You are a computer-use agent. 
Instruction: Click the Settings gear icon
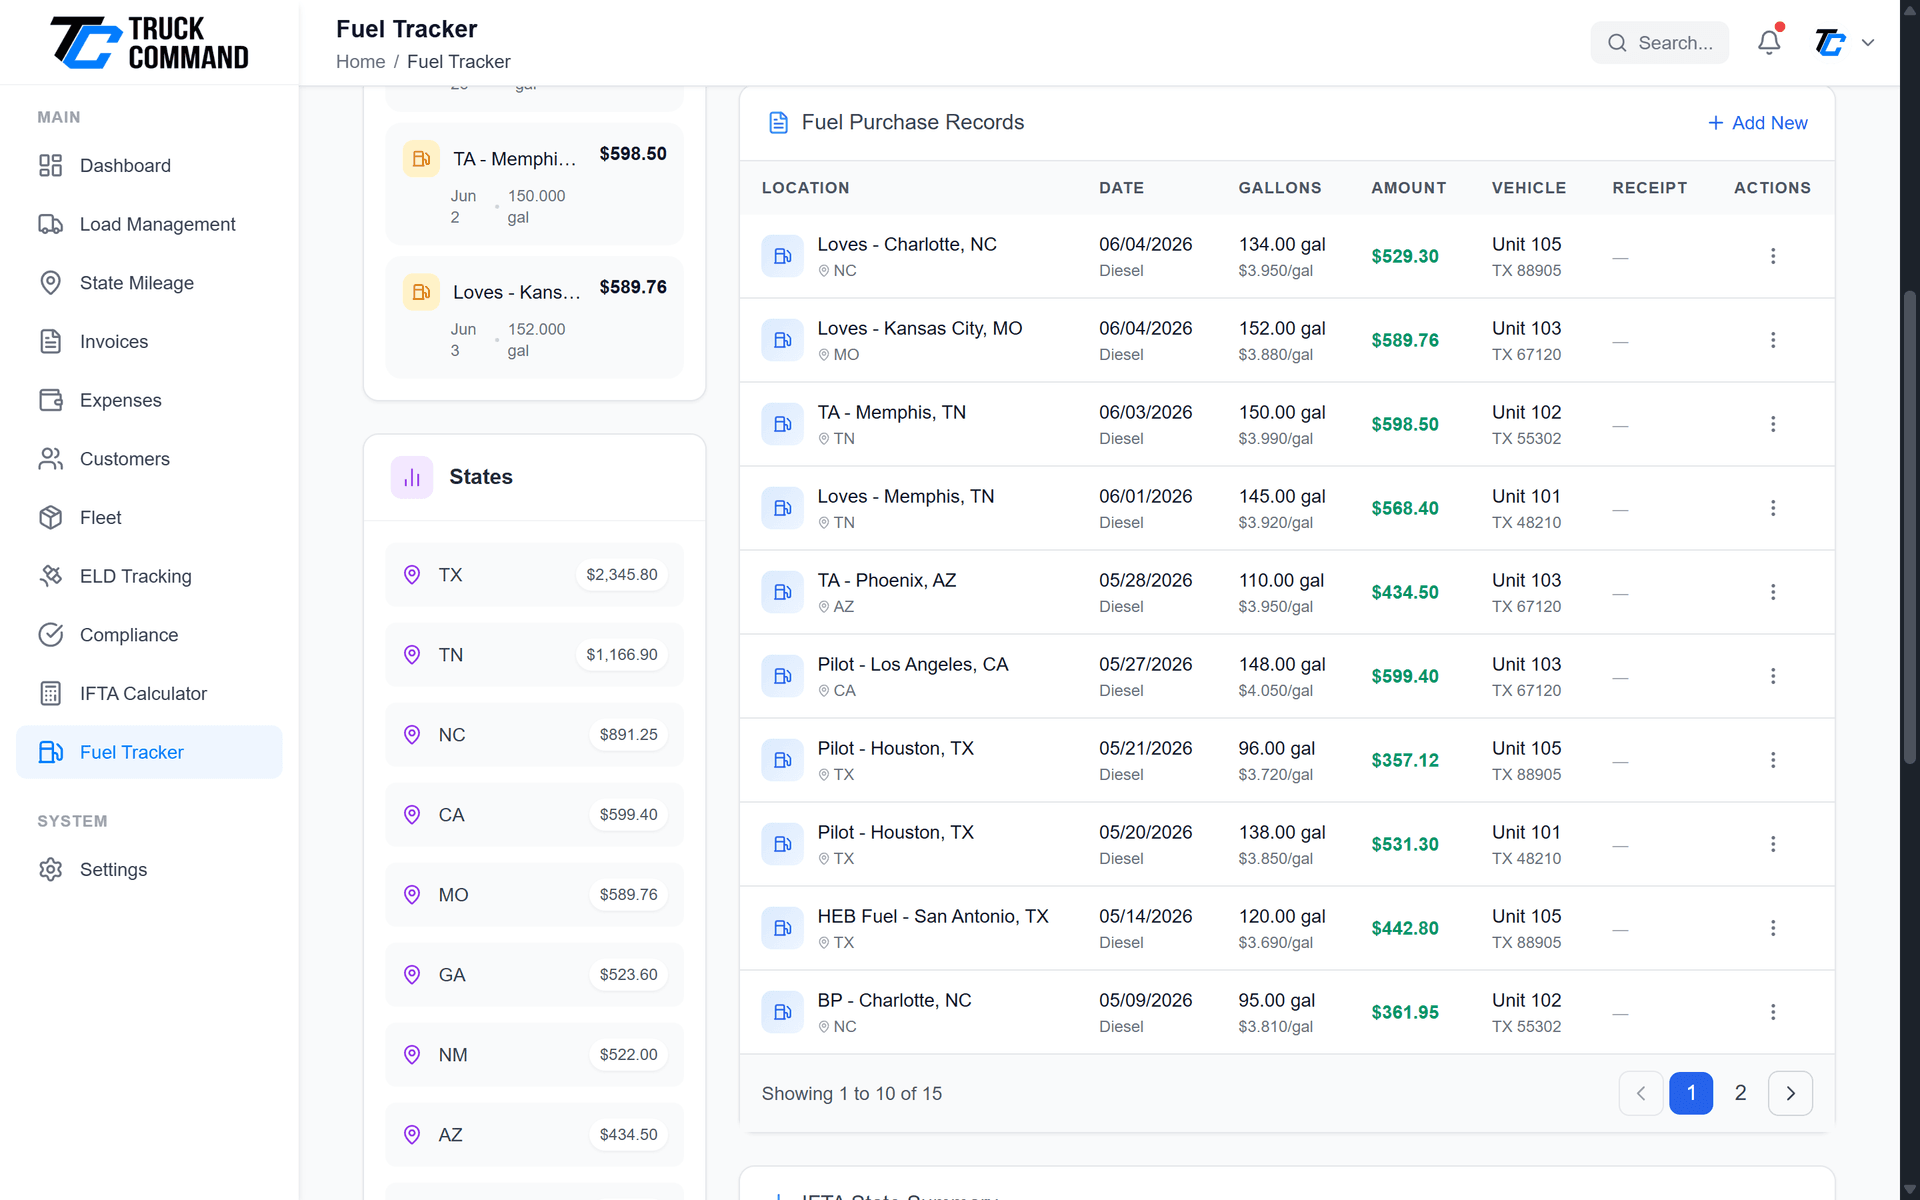(51, 869)
